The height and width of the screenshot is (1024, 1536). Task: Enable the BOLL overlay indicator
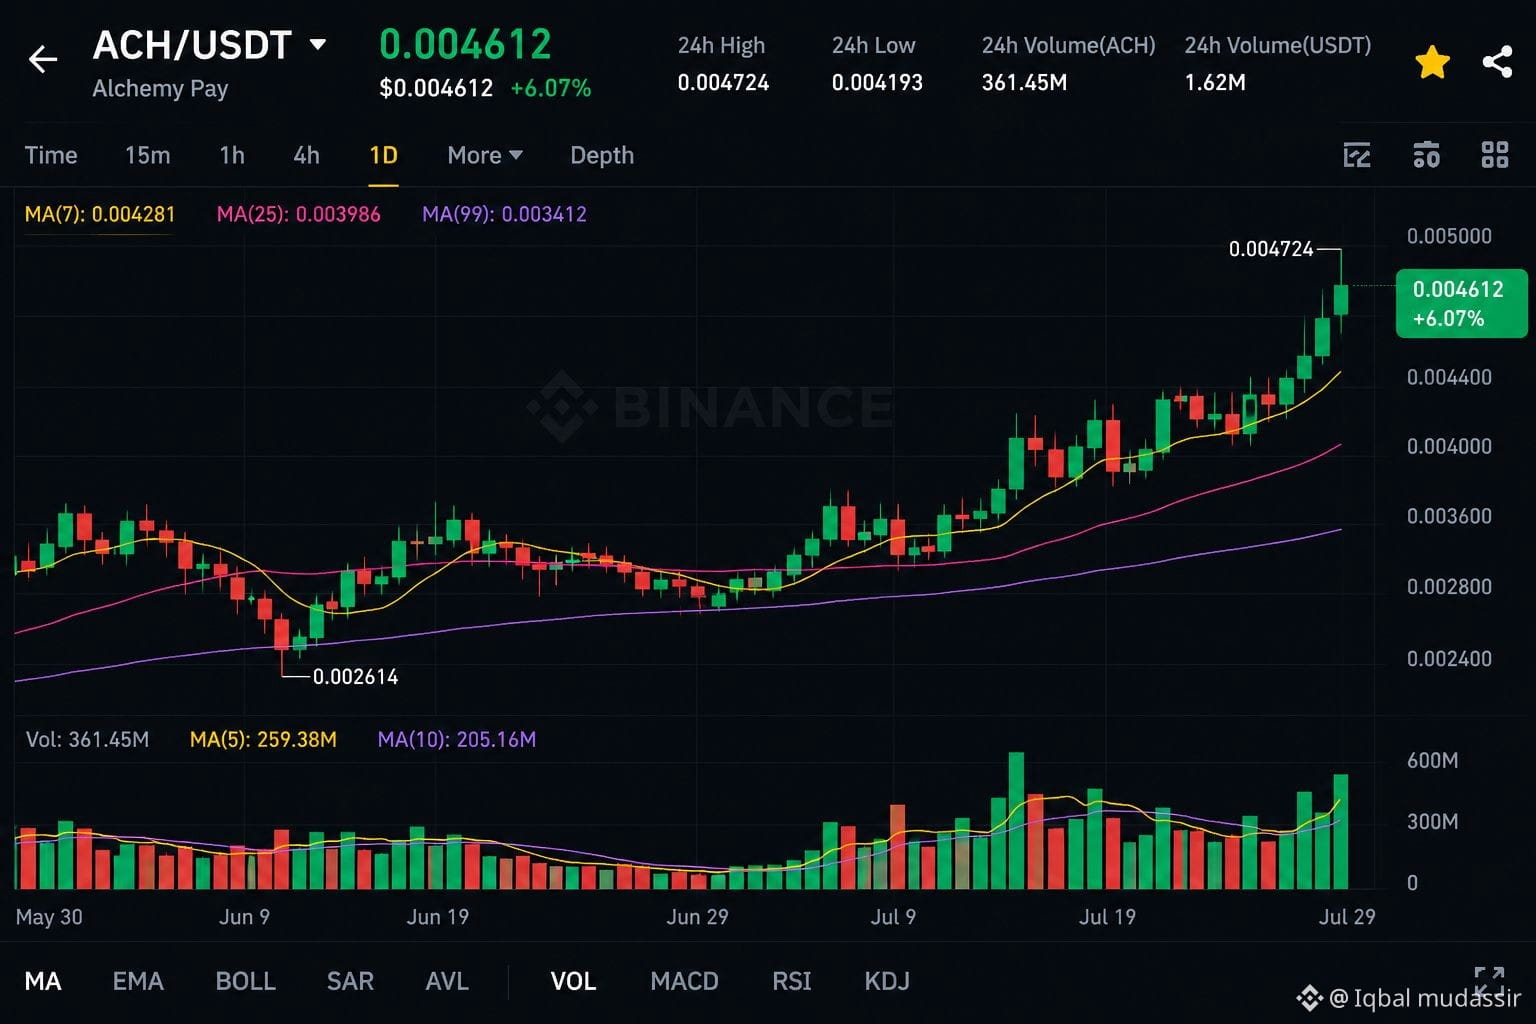(245, 981)
